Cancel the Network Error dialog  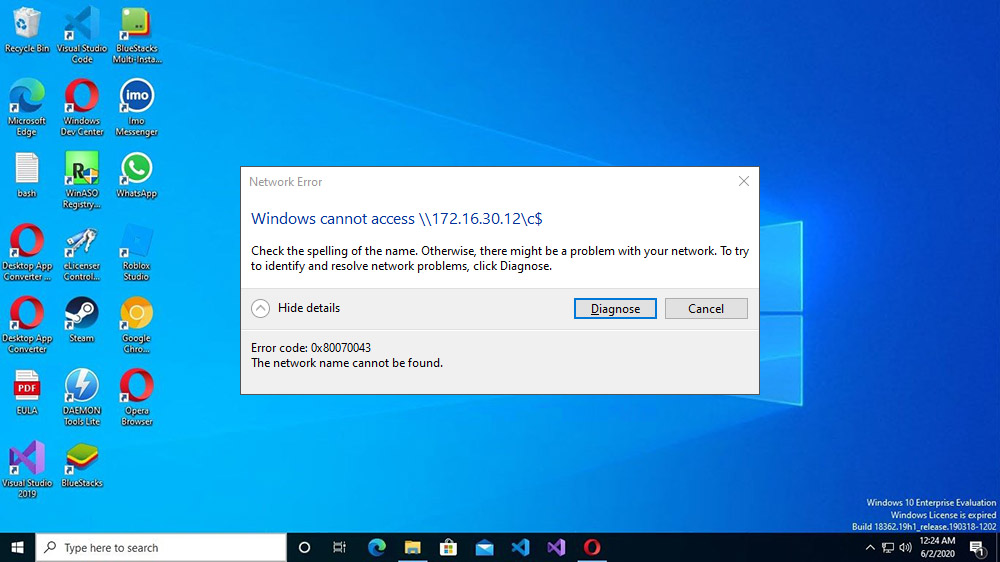[x=705, y=309]
